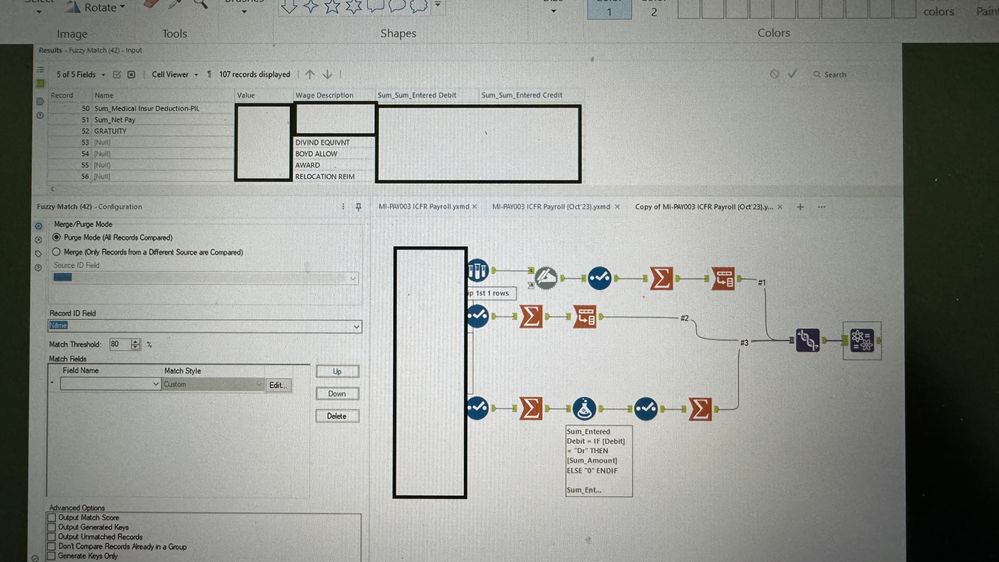Go to previous record with up arrow
Viewport: 999px width, 562px height.
310,75
